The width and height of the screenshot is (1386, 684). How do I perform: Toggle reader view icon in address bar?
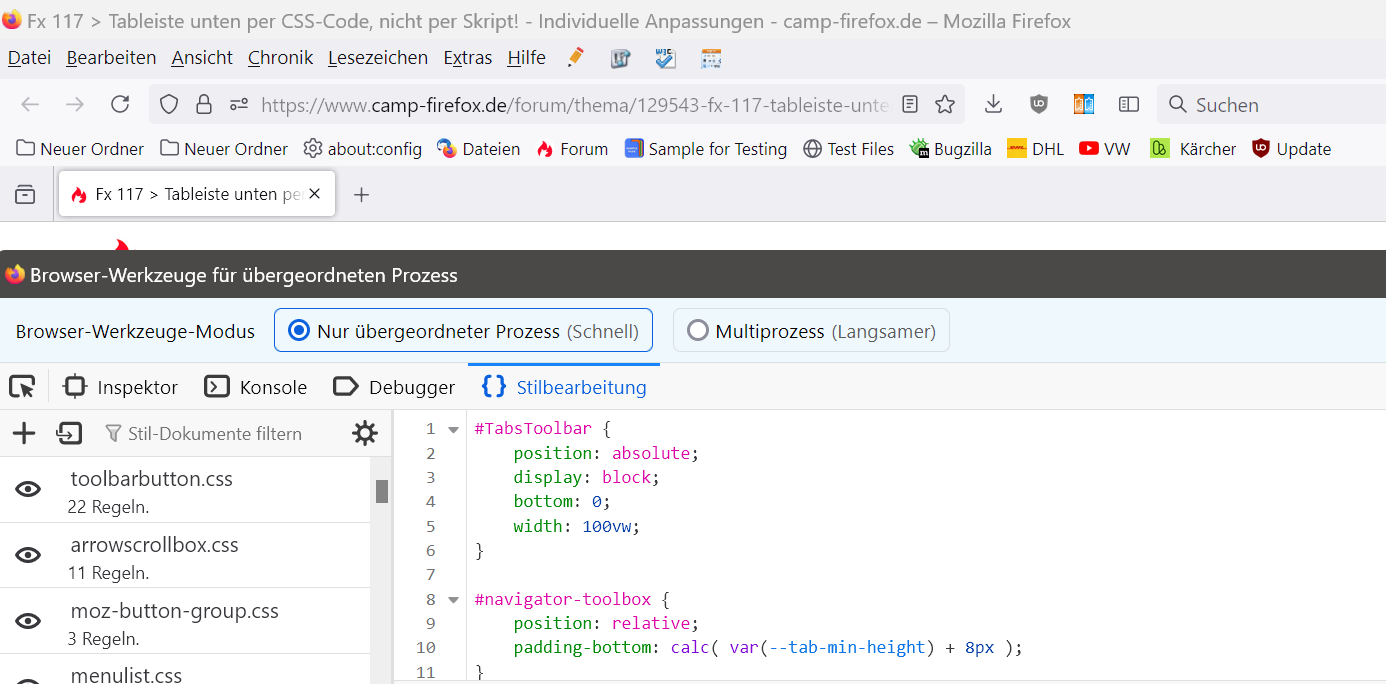tap(910, 104)
